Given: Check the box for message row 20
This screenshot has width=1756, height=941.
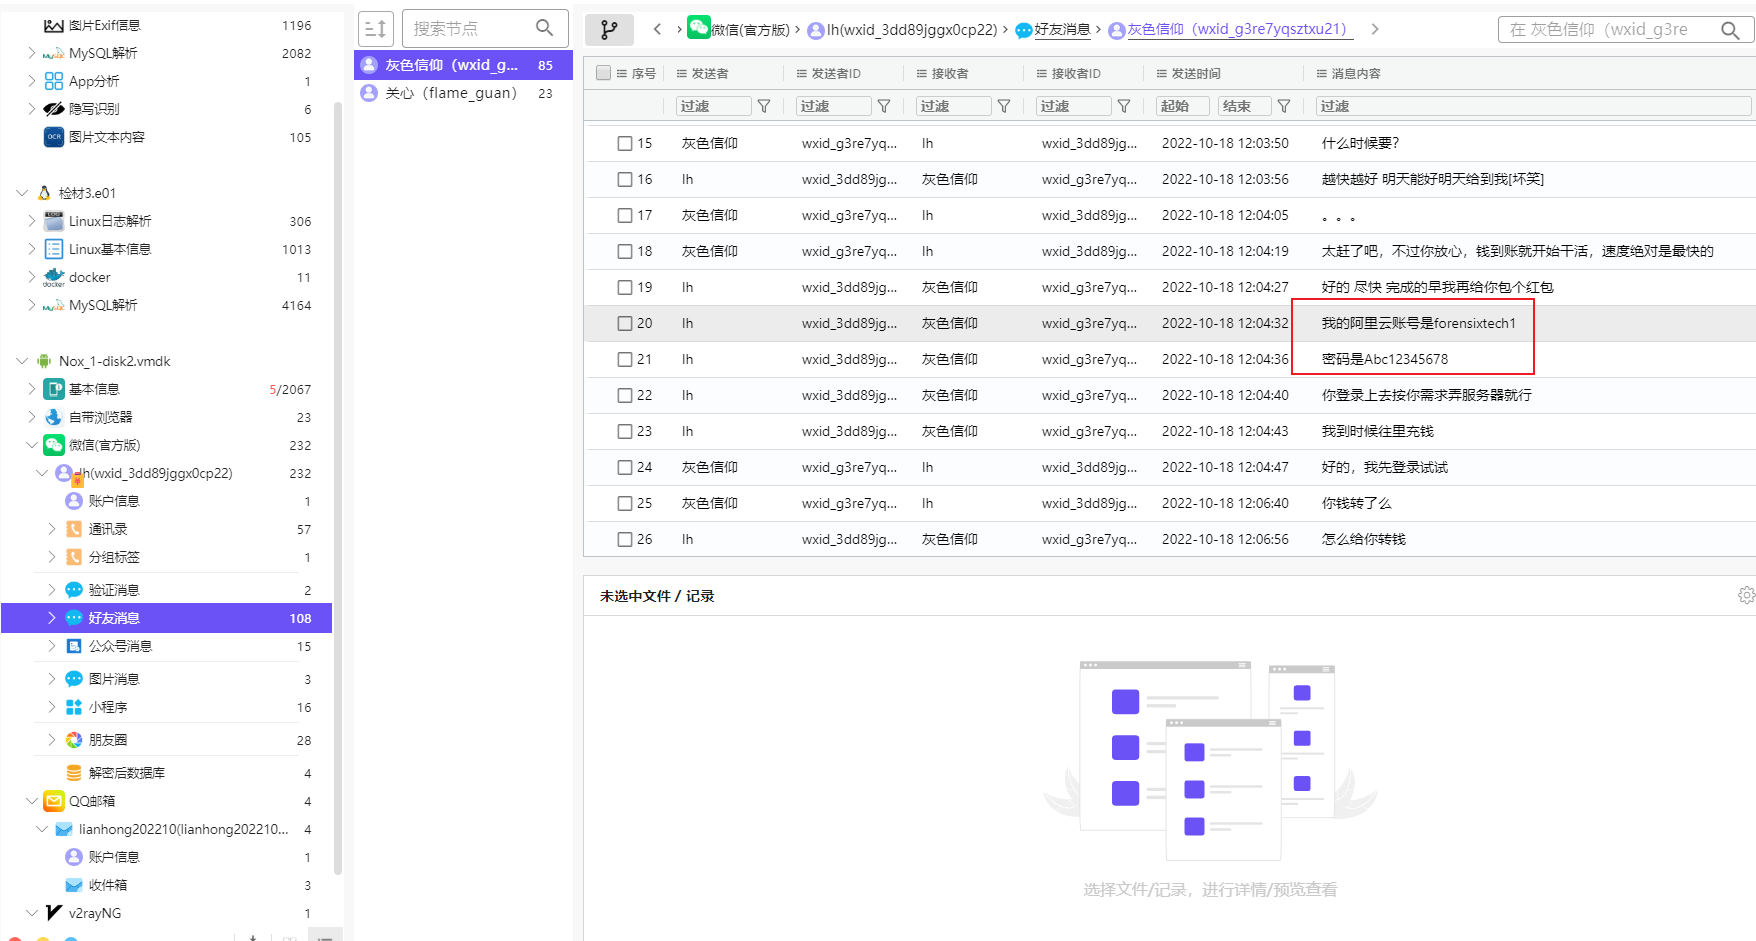Looking at the screenshot, I should point(625,323).
